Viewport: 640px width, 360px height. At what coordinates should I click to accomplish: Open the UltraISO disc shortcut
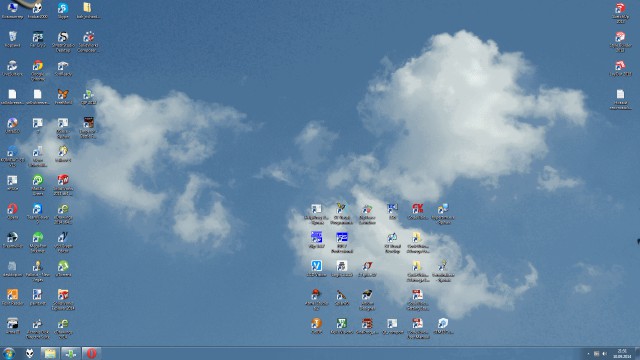coord(12,125)
